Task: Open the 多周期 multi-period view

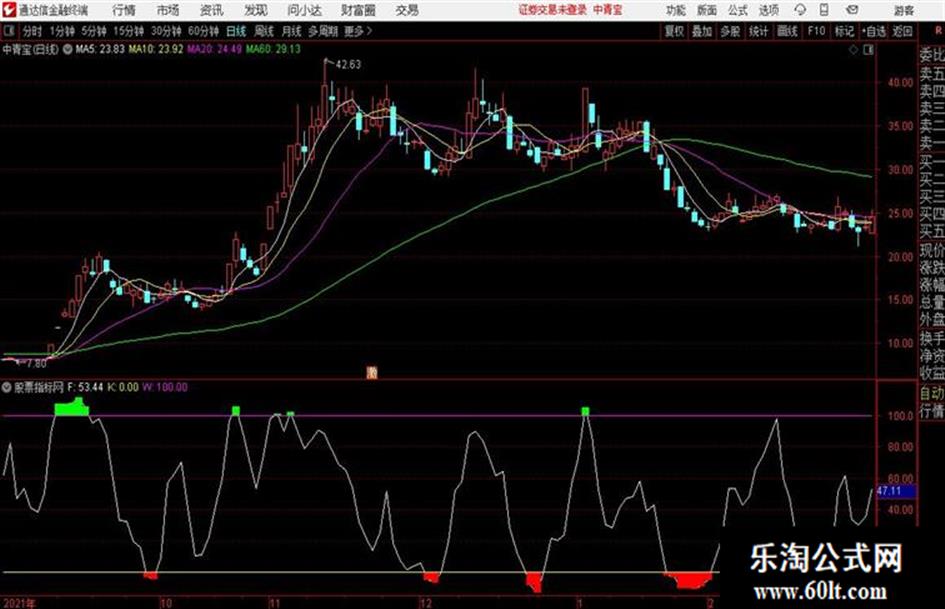Action: tap(323, 31)
